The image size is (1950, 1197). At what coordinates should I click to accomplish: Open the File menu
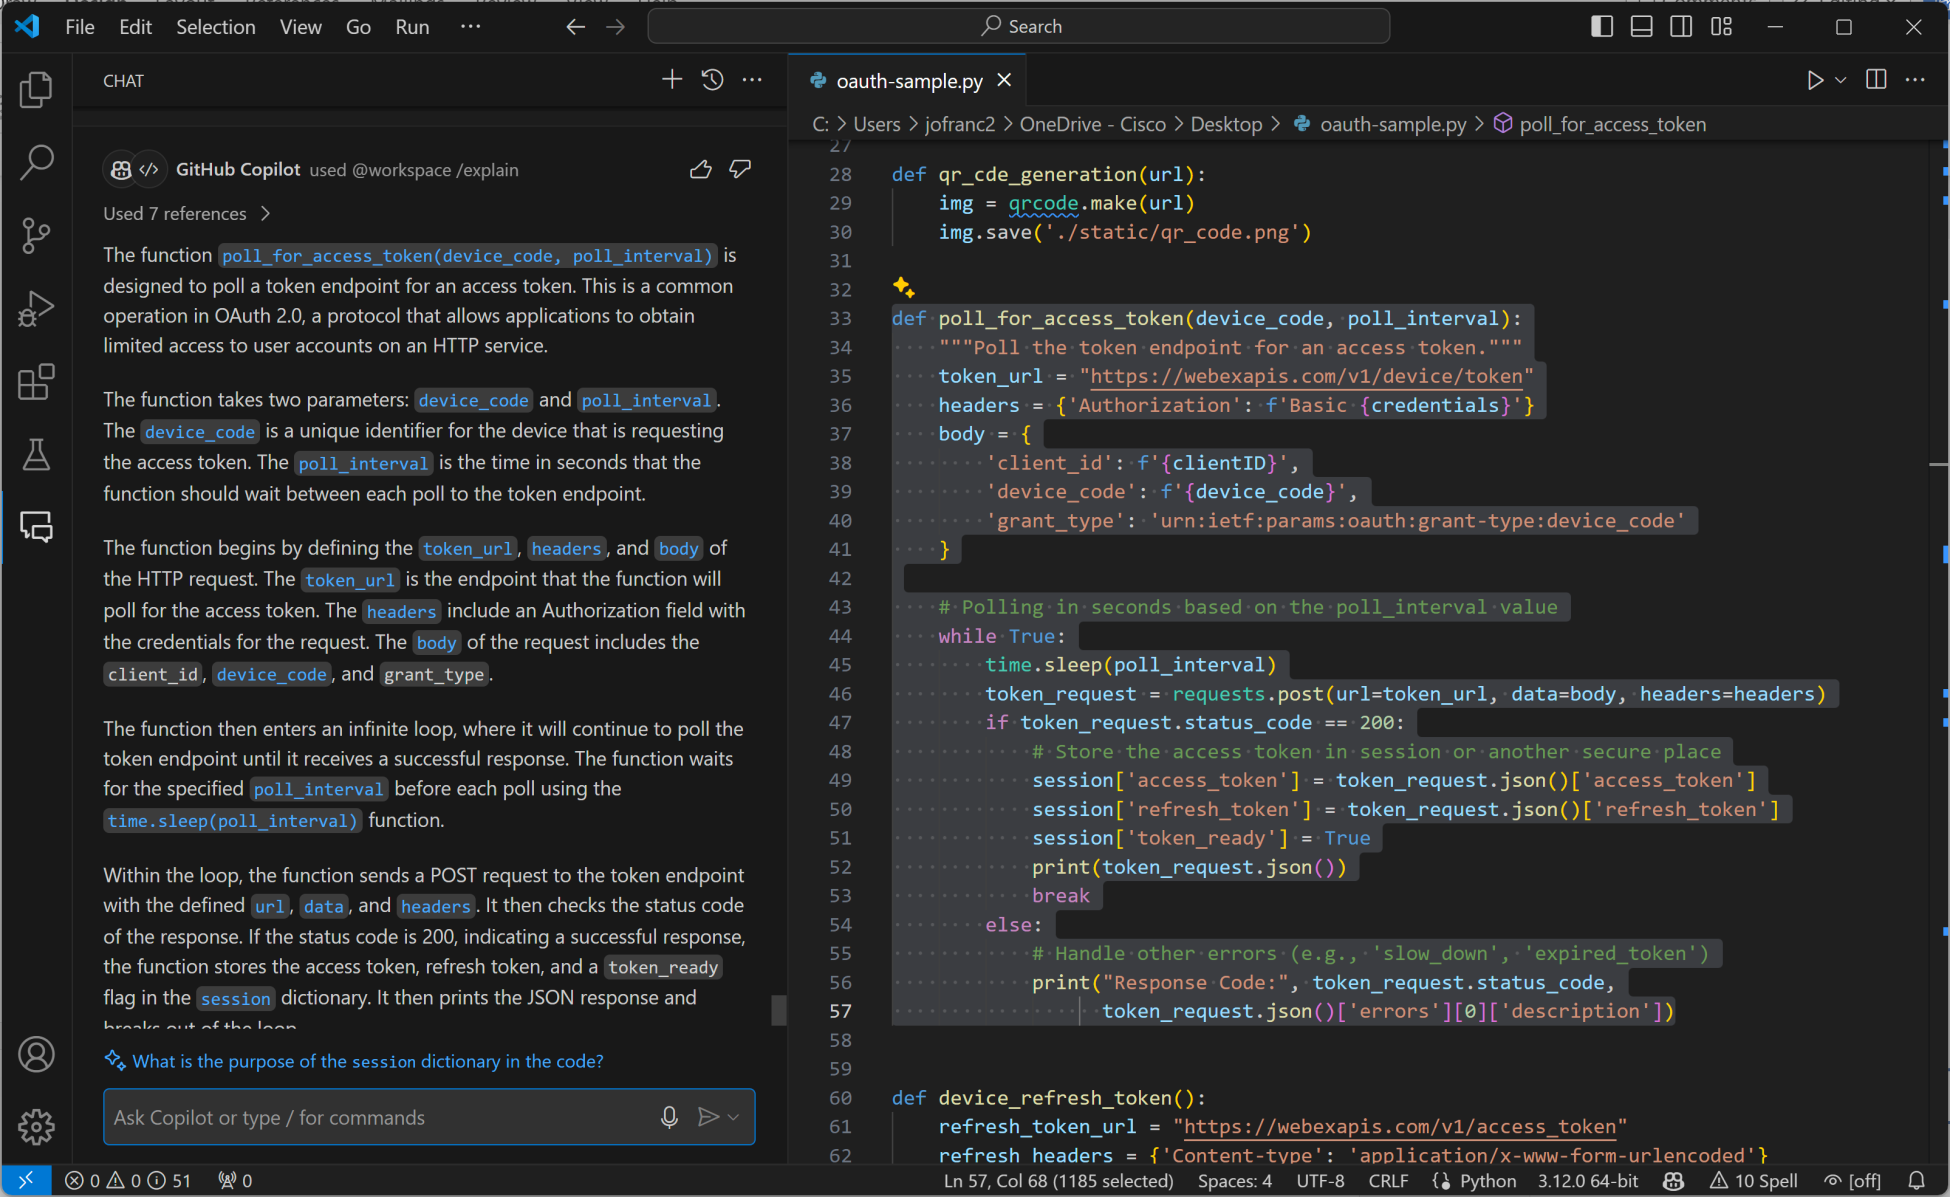point(80,27)
